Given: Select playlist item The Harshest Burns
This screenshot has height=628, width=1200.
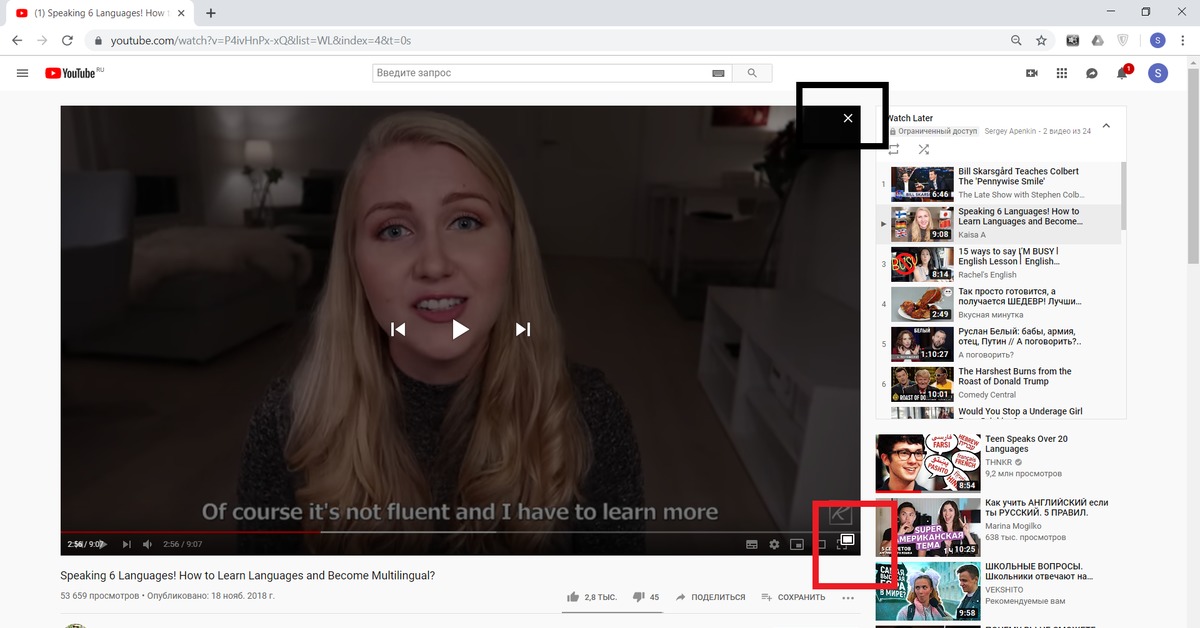Looking at the screenshot, I should [1014, 377].
